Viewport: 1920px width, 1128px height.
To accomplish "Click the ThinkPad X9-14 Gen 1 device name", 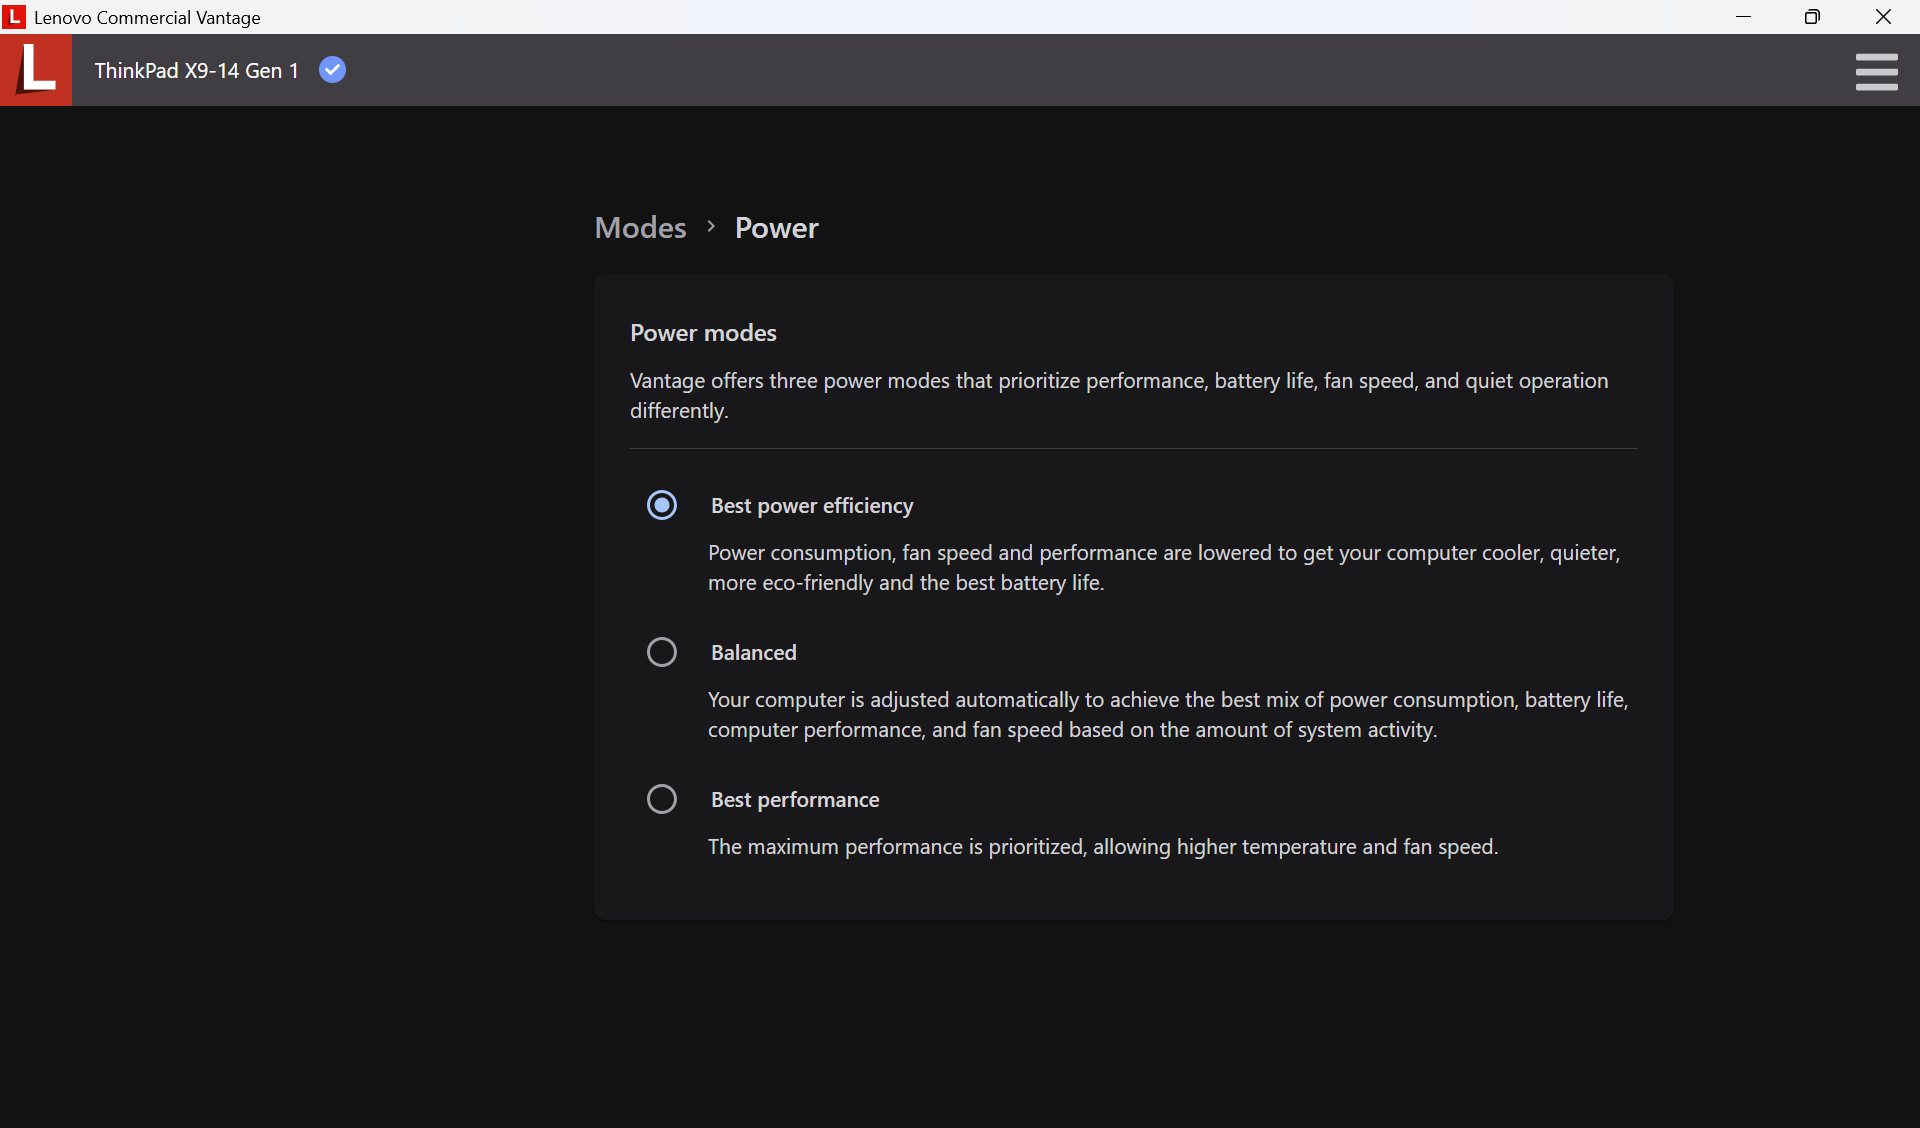I will coord(197,70).
